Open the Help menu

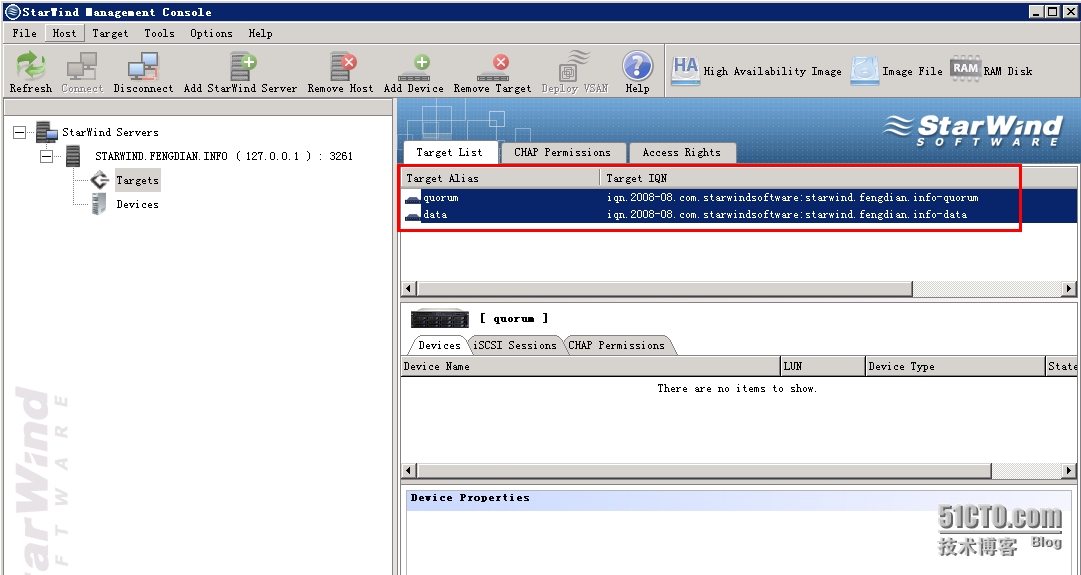260,33
